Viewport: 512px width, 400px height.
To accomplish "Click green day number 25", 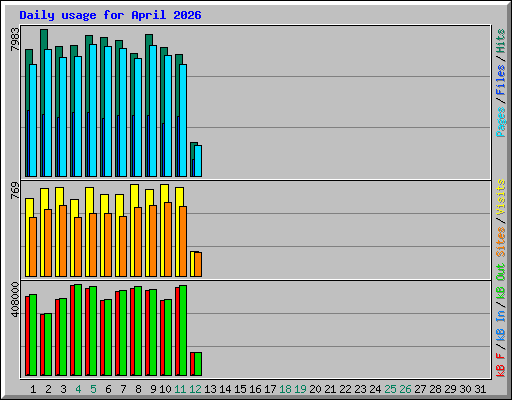I will [x=390, y=389].
